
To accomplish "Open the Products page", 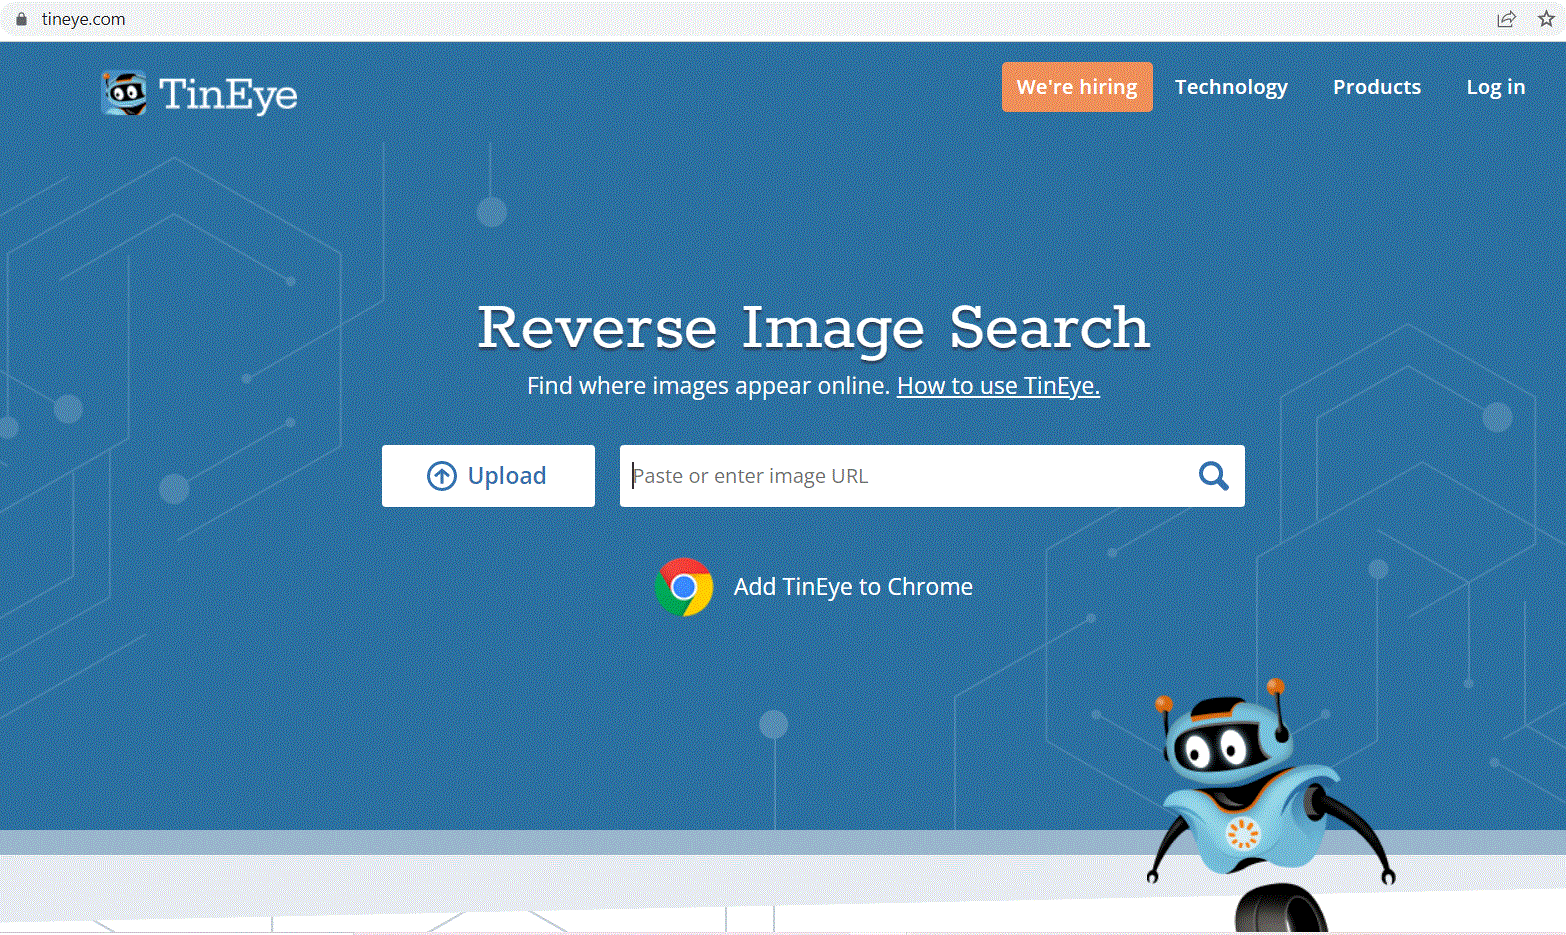I will (x=1377, y=87).
